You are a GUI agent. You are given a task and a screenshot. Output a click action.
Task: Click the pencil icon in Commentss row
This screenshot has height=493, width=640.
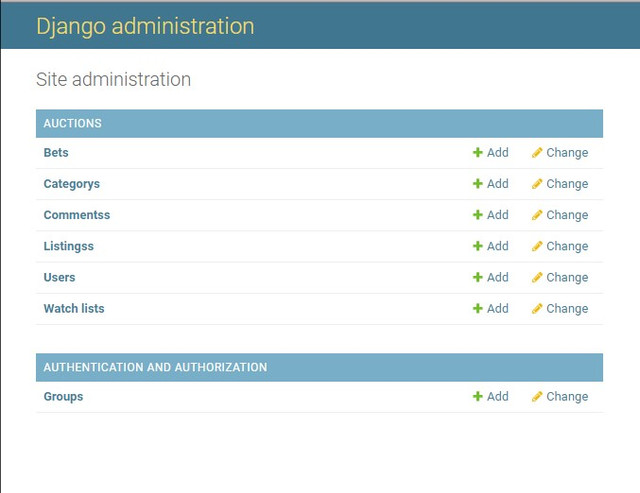coord(537,215)
